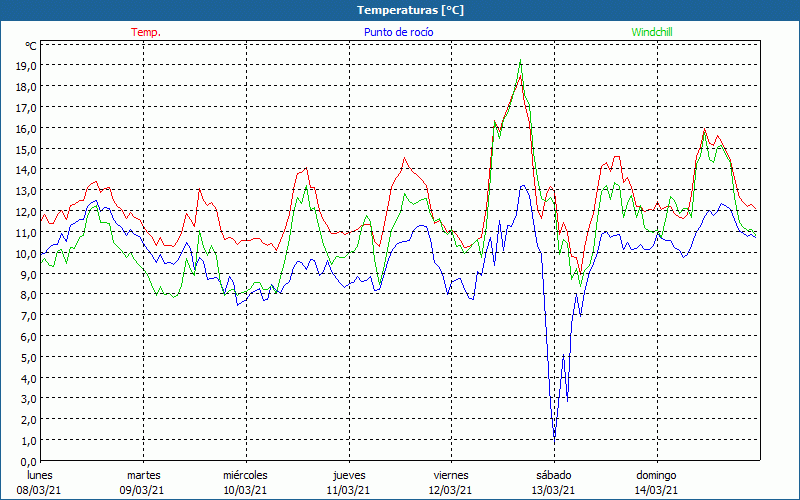Click the 'domingo' day label
Screen dimensions: 800x500
click(656, 475)
